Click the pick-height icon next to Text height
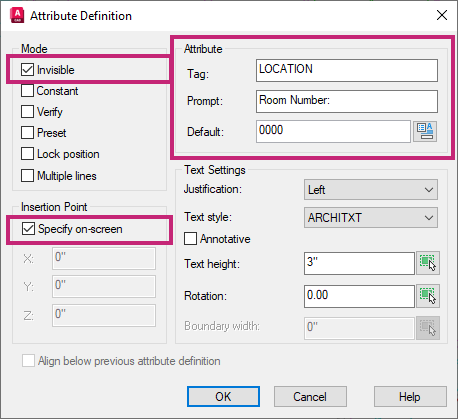The height and width of the screenshot is (419, 458). coord(428,263)
